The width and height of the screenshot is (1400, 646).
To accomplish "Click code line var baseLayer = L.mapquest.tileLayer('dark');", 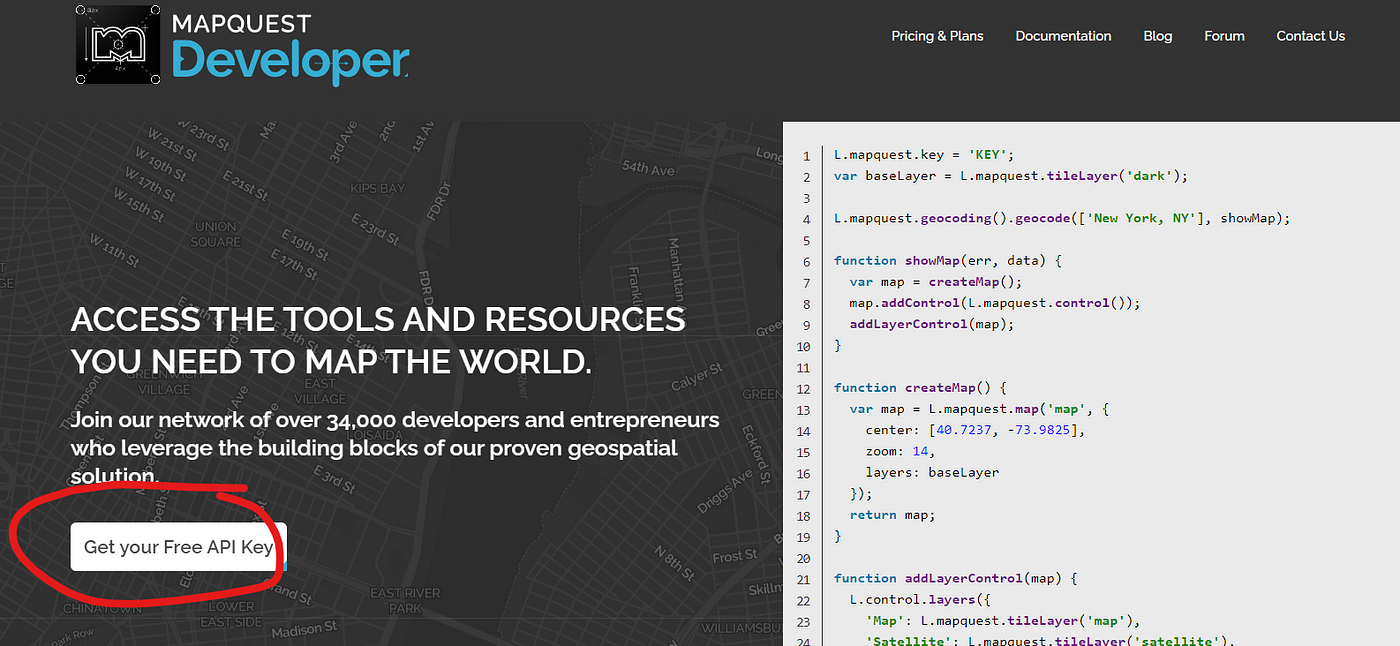I will pyautogui.click(x=1010, y=176).
